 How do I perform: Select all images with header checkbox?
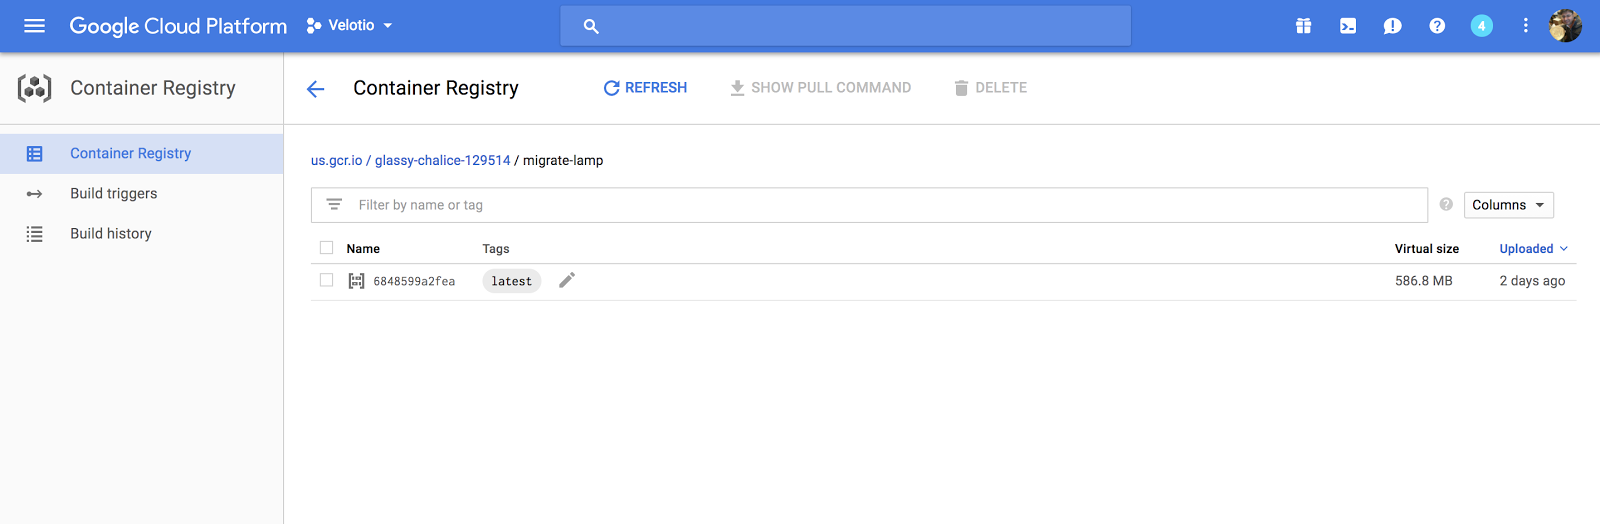point(326,248)
